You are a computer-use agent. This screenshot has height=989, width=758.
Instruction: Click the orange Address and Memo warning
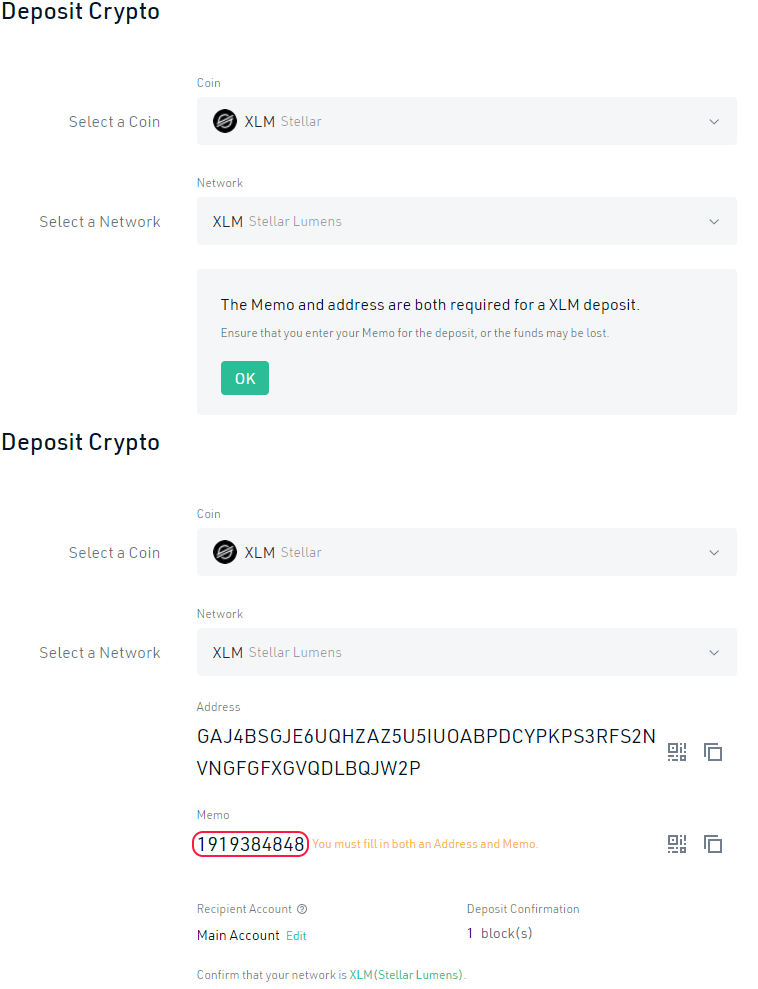click(425, 844)
